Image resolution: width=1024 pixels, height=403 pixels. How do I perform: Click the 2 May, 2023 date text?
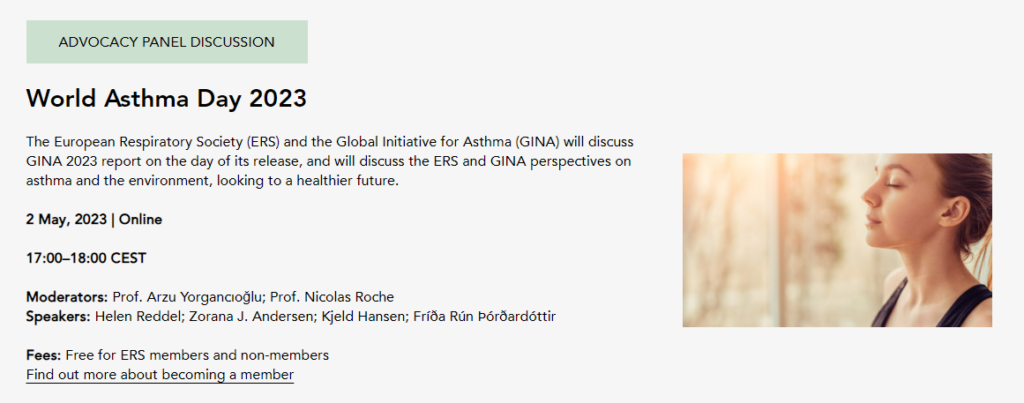[67, 219]
